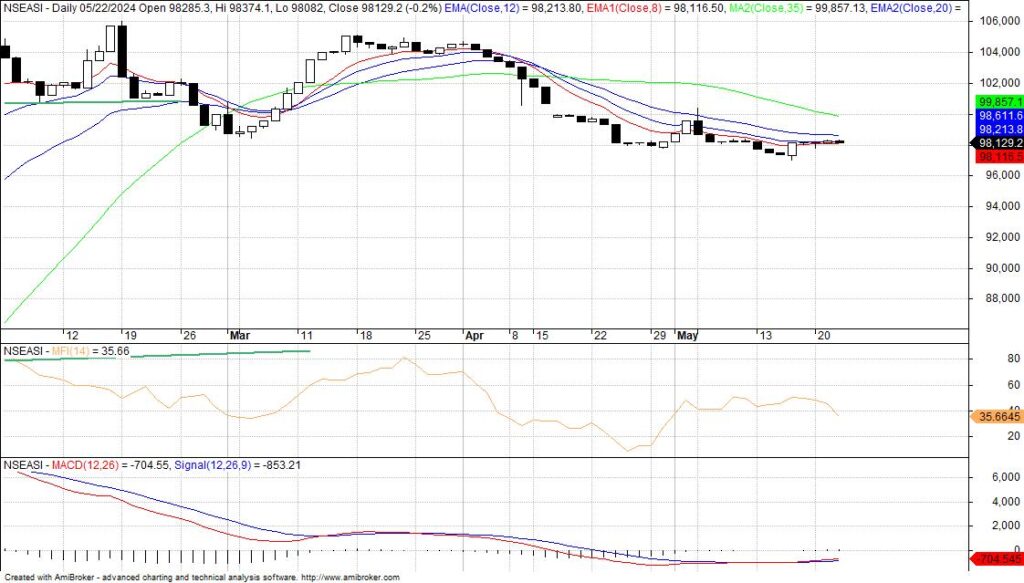Image resolution: width=1024 pixels, height=583 pixels.
Task: Click the blue 98,611.6 EMA2 price tag
Action: (x=996, y=116)
